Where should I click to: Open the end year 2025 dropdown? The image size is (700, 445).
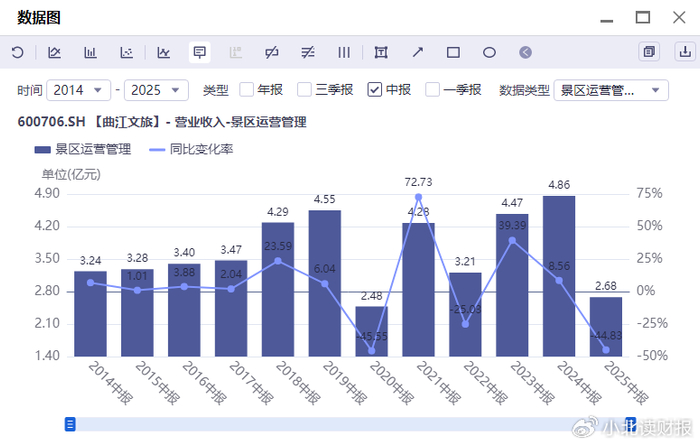(156, 90)
